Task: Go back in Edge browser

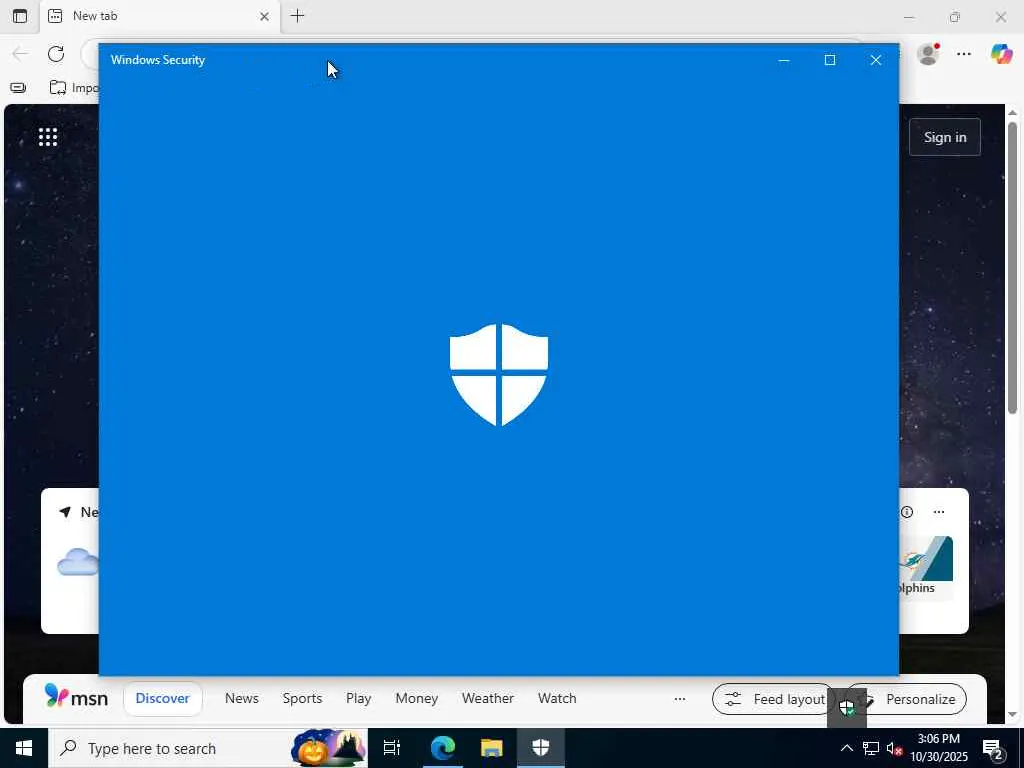Action: (x=20, y=54)
